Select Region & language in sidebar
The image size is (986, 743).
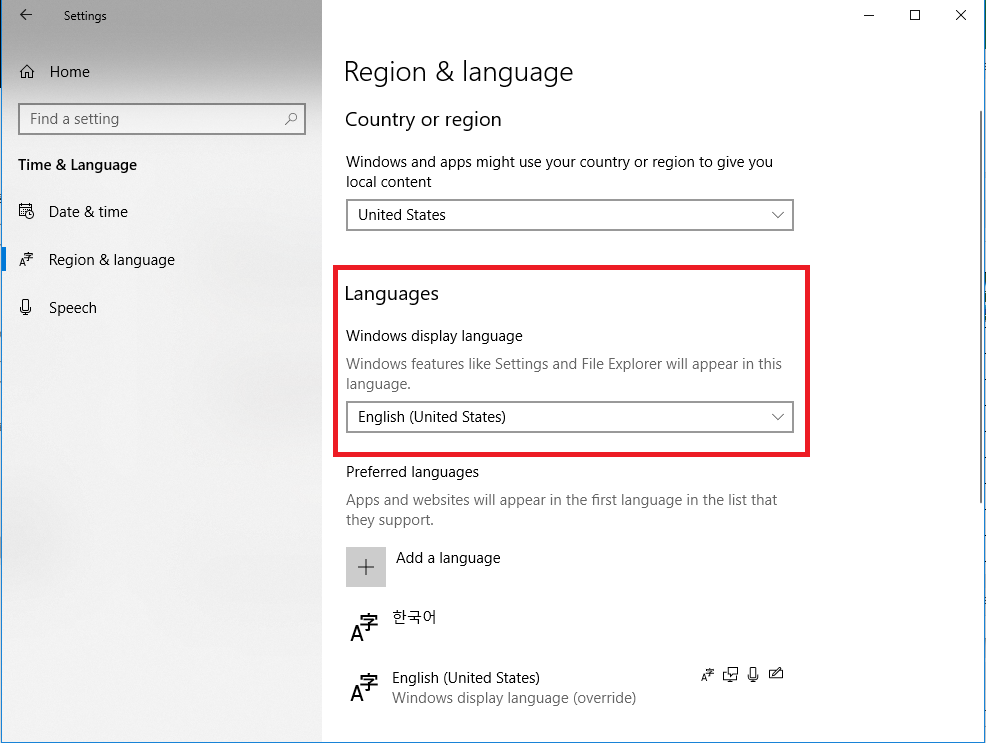111,260
